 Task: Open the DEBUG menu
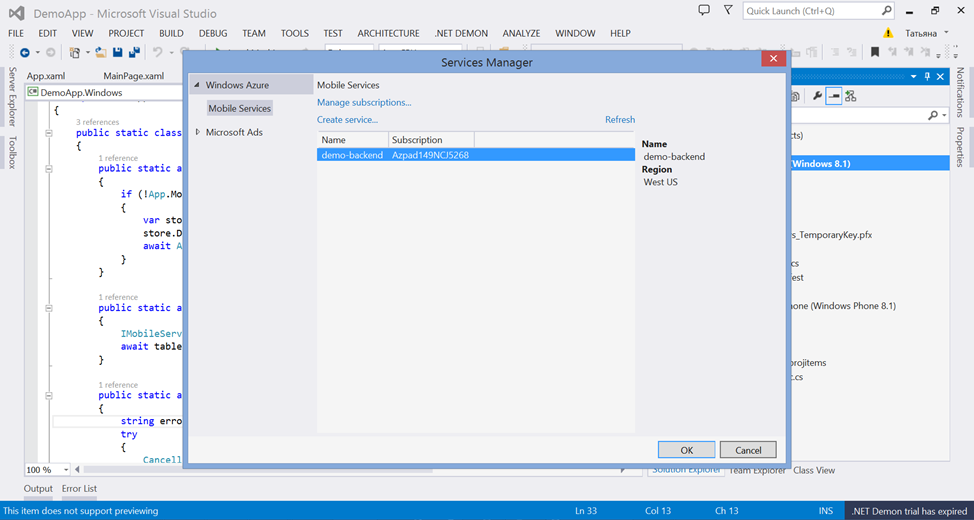[x=213, y=34]
